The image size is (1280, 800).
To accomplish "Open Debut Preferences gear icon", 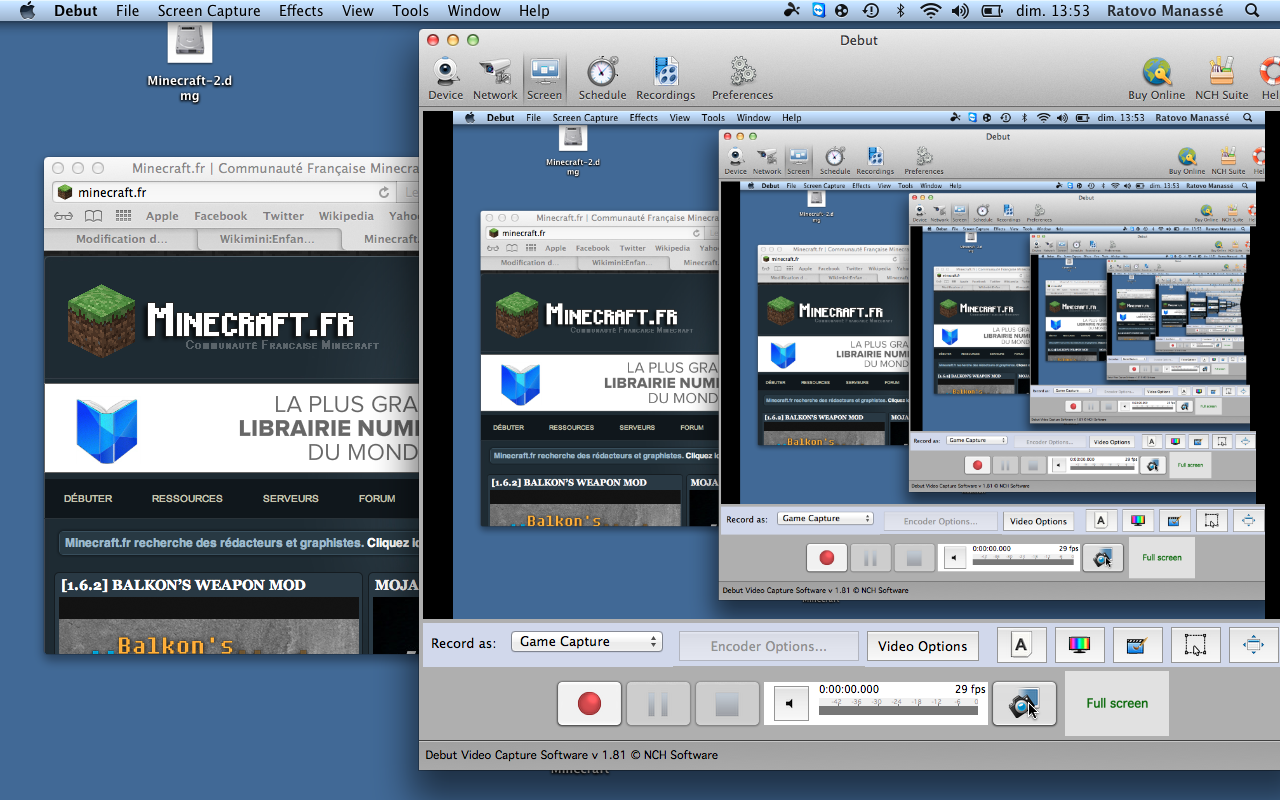I will point(742,79).
